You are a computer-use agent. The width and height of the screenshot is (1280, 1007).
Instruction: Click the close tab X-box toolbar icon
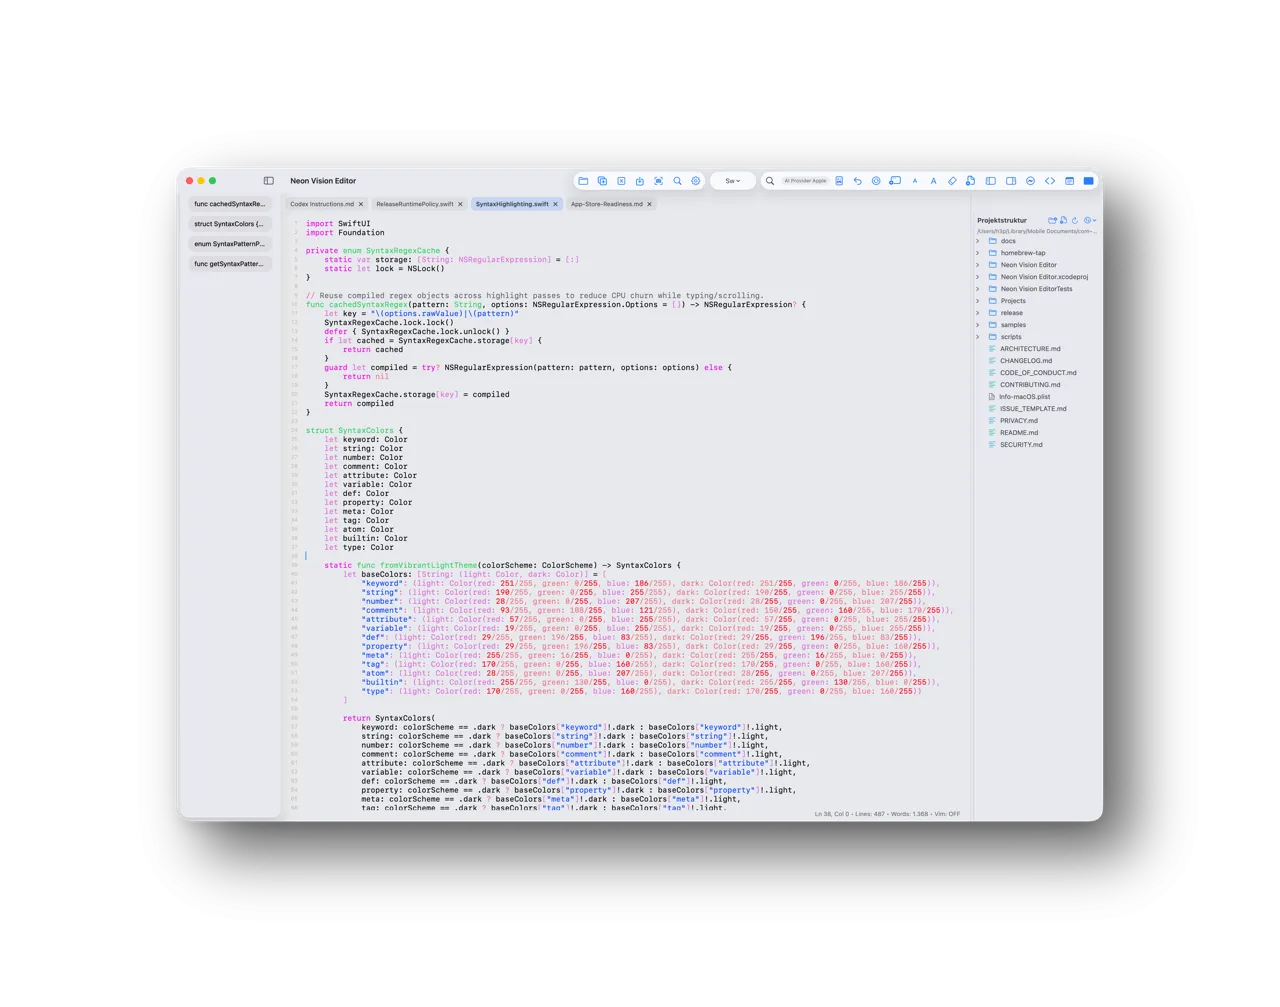click(x=621, y=181)
